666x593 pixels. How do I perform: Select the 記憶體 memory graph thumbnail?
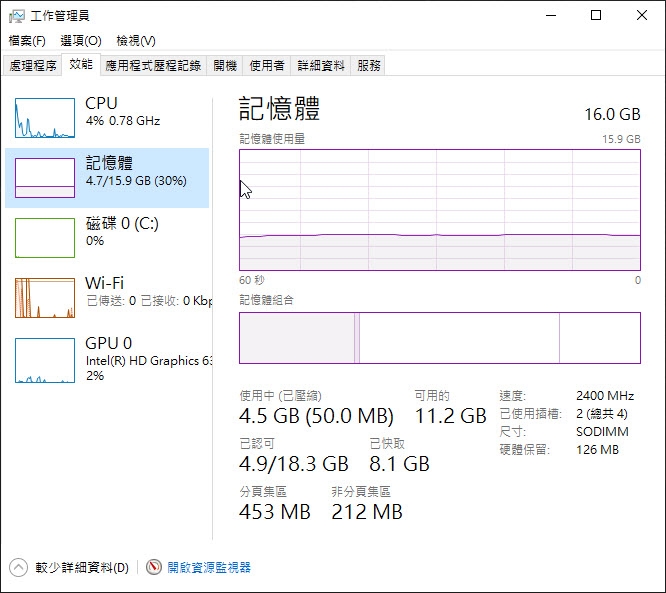click(x=45, y=178)
